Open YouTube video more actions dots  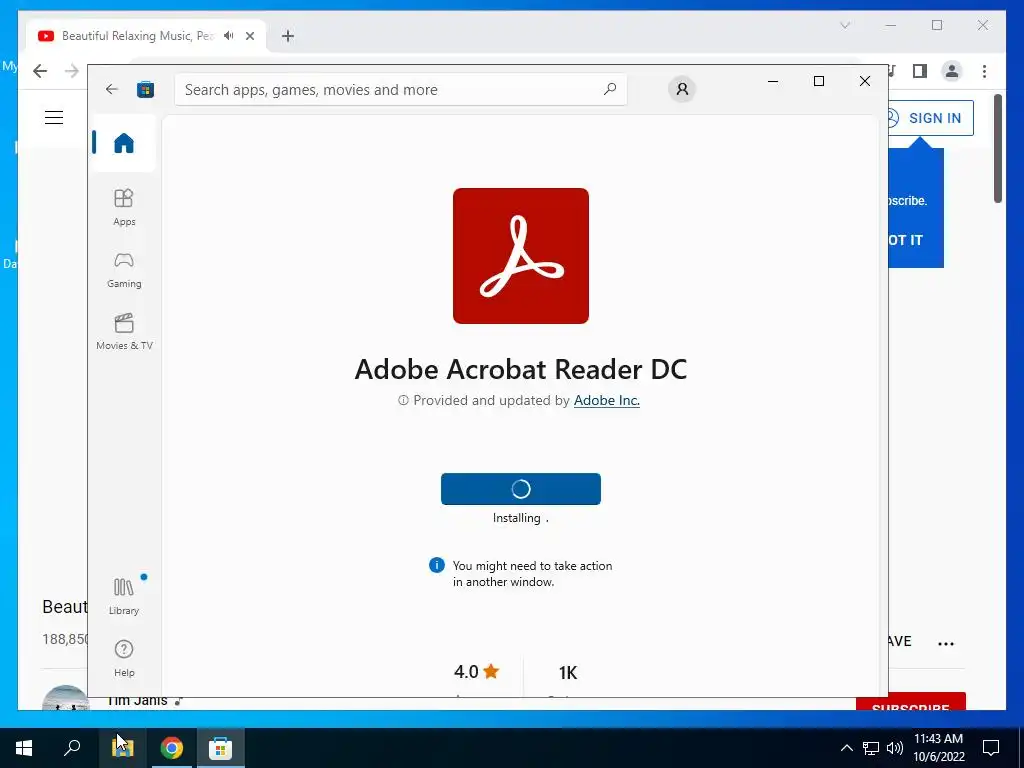point(946,643)
